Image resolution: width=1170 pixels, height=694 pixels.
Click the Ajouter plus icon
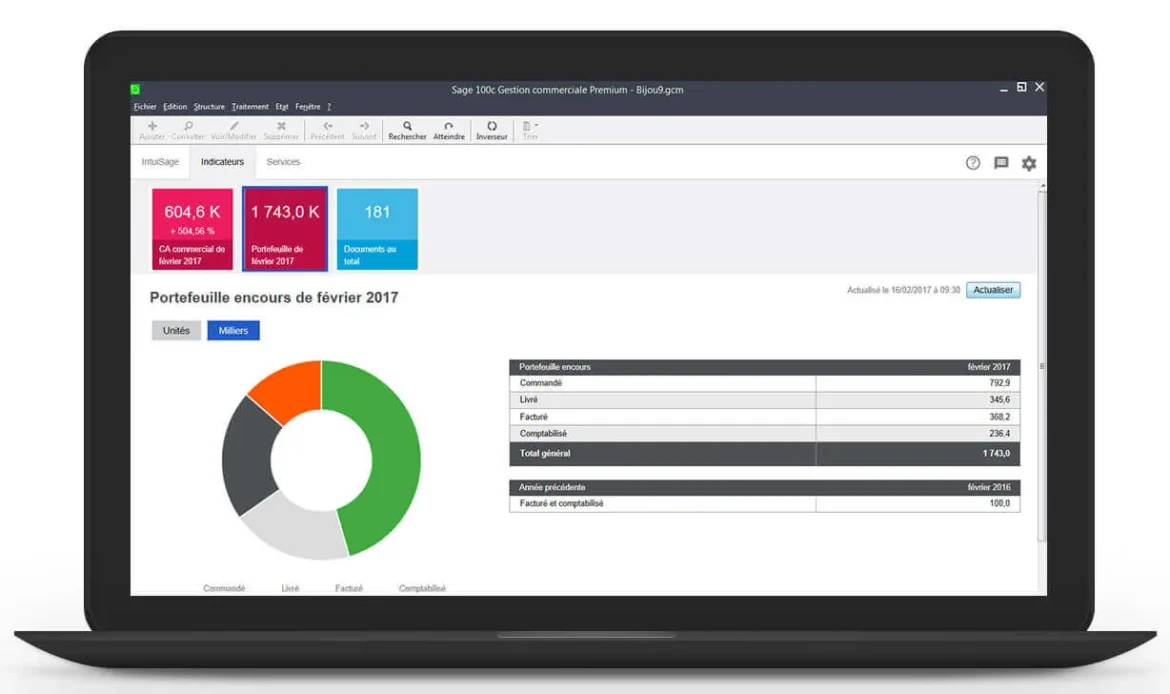tap(152, 127)
